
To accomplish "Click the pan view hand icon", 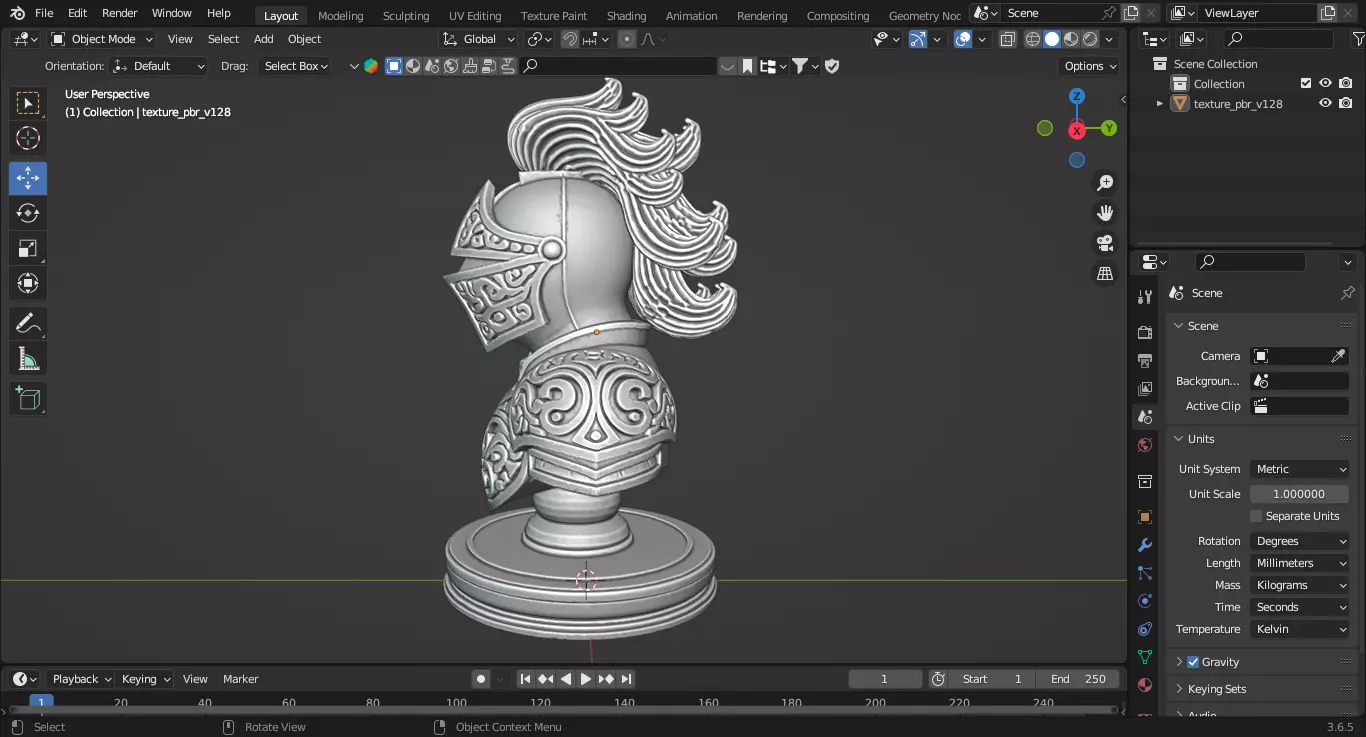I will coord(1105,213).
